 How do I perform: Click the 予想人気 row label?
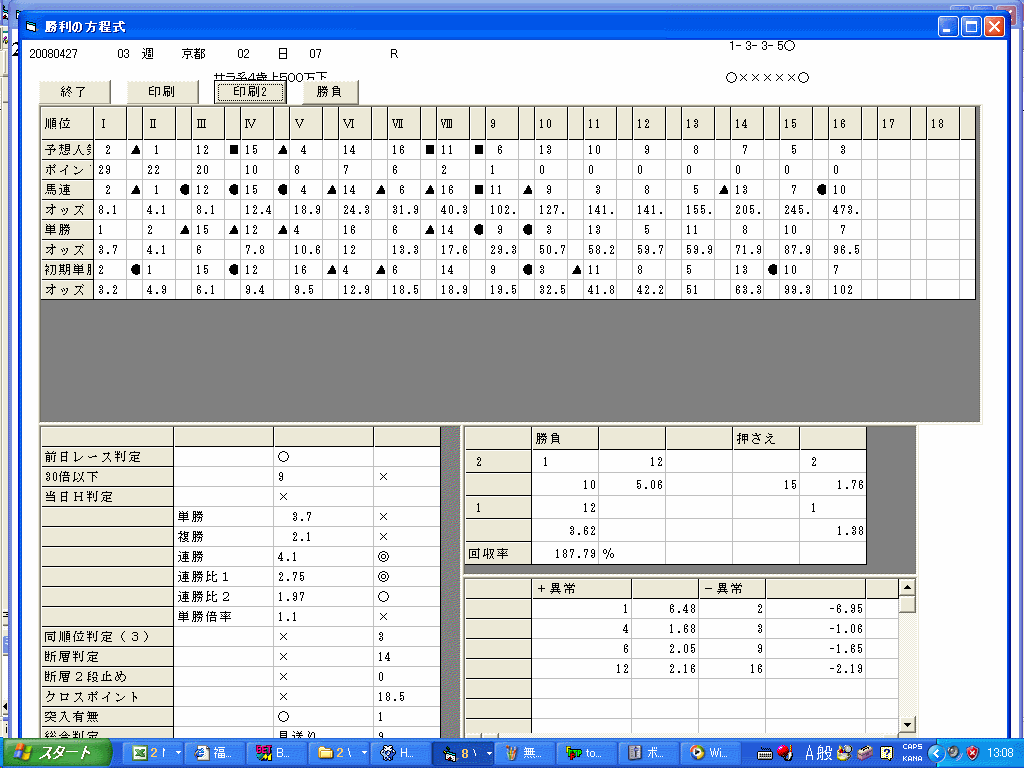67,150
